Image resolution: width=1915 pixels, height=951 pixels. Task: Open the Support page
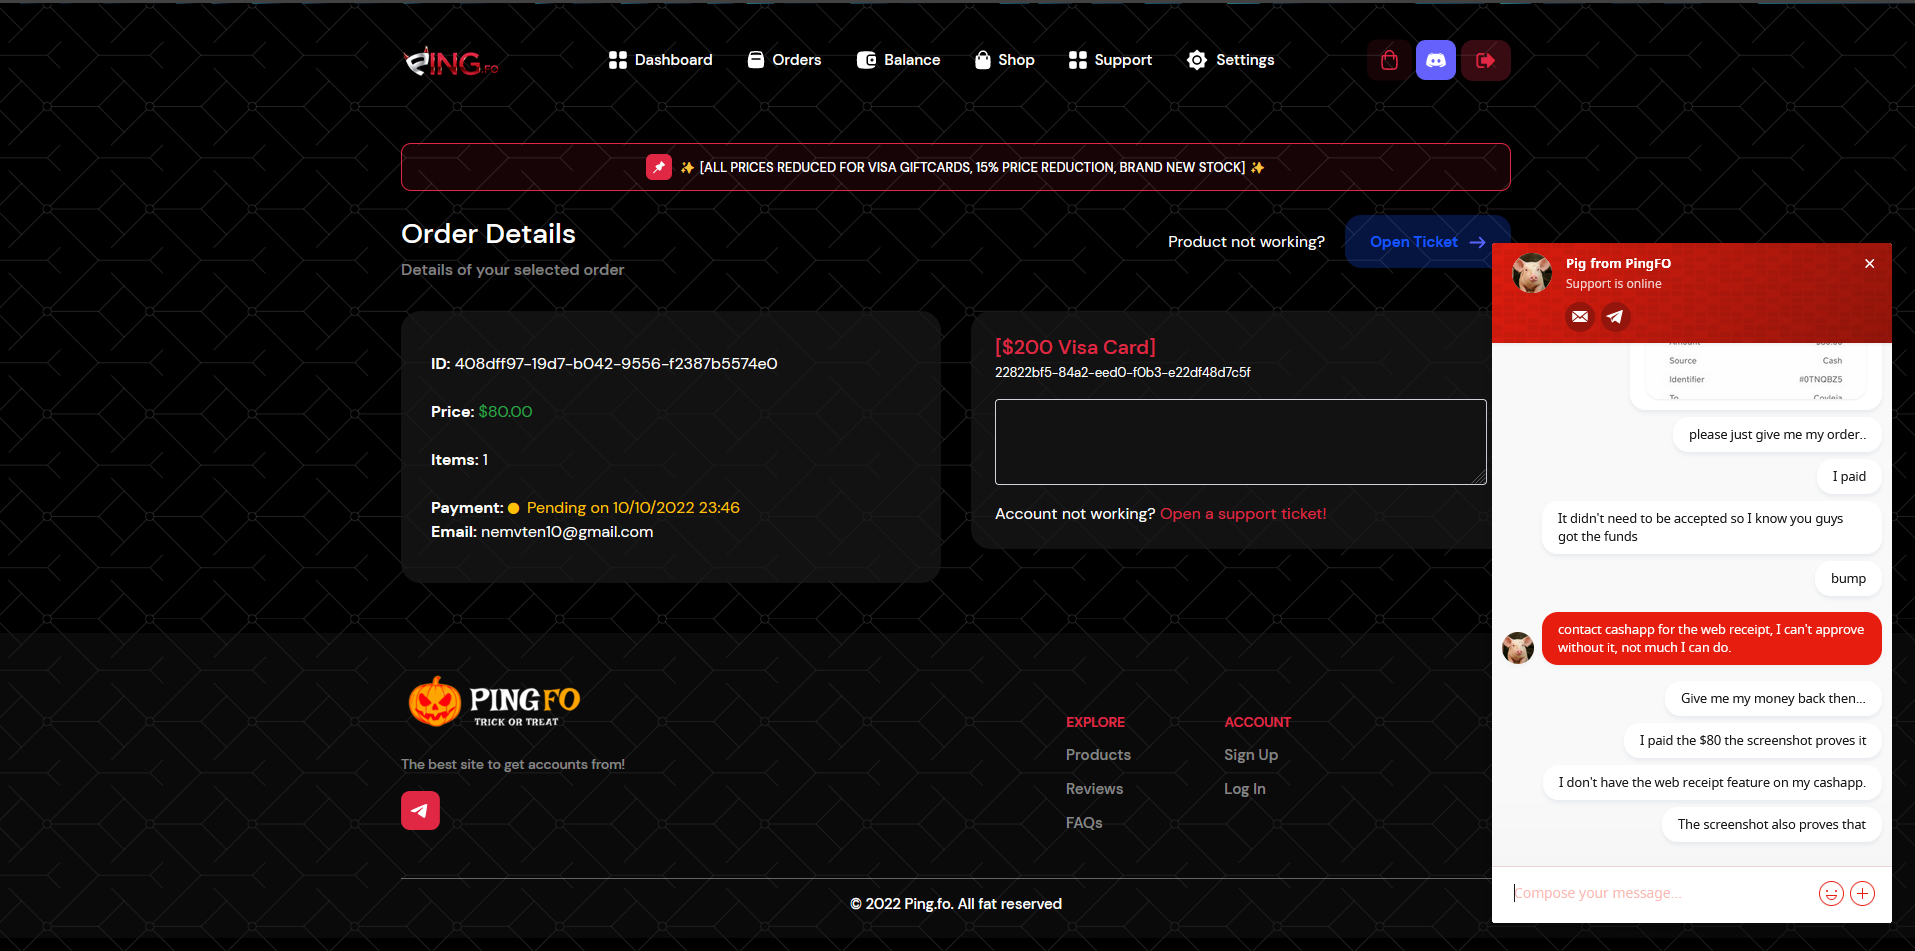[x=1110, y=60]
